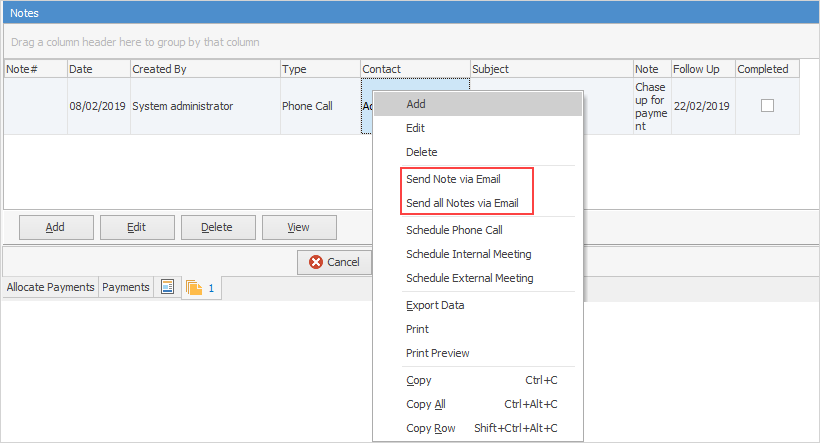The width and height of the screenshot is (820, 443).
Task: Choose Add from the context menu
Action: coord(478,104)
